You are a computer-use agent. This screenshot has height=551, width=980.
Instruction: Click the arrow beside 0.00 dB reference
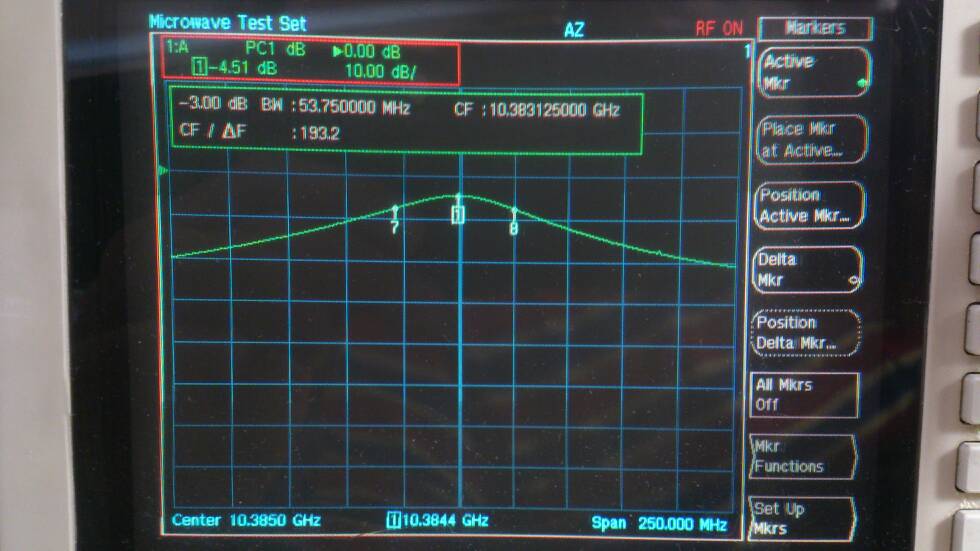(x=337, y=51)
